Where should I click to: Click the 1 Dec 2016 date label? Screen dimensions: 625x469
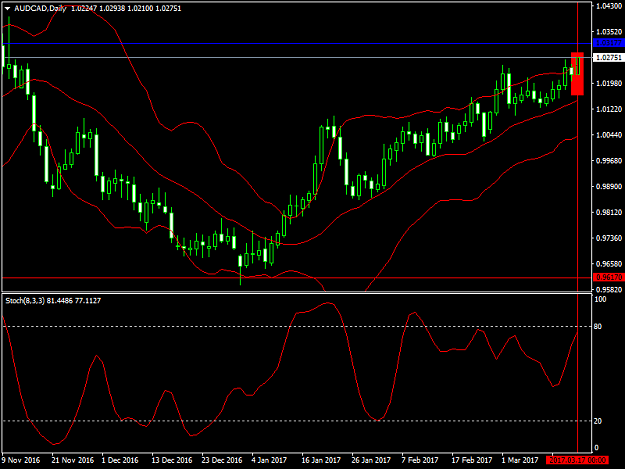point(120,460)
